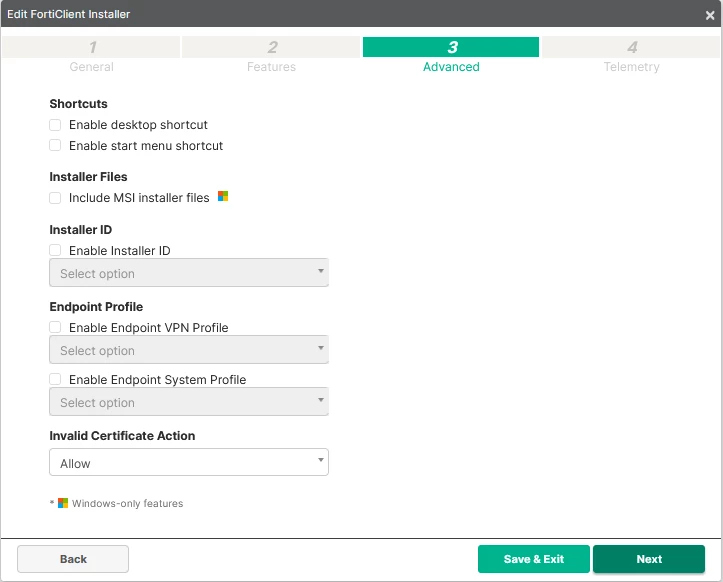Click the Shortcuts section heading
Viewport: 723px width, 582px height.
(x=78, y=104)
